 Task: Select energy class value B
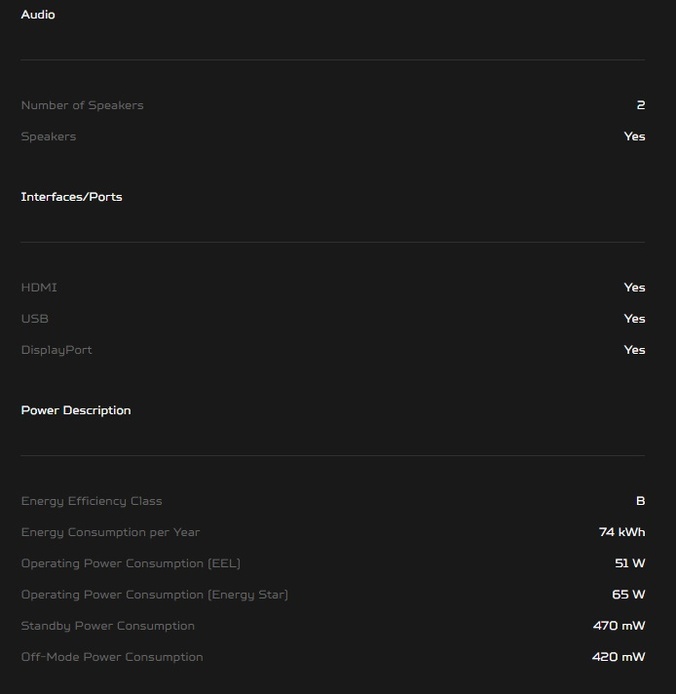(641, 501)
